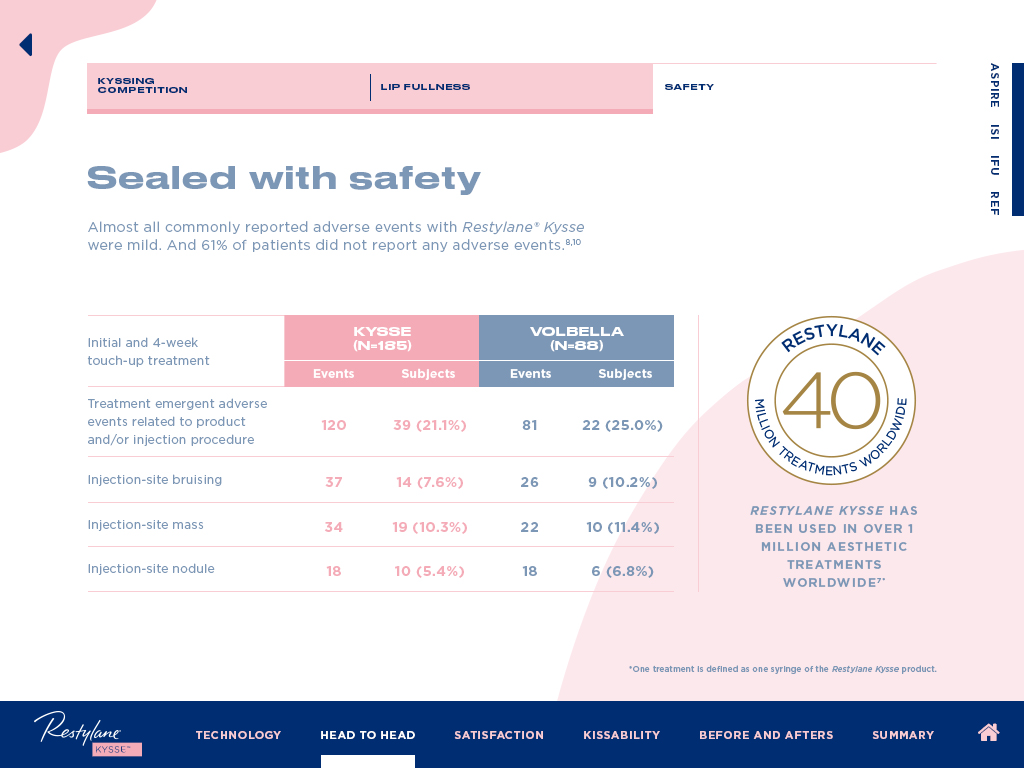
Task: Click the '81' Volbella events value
Action: click(x=530, y=425)
